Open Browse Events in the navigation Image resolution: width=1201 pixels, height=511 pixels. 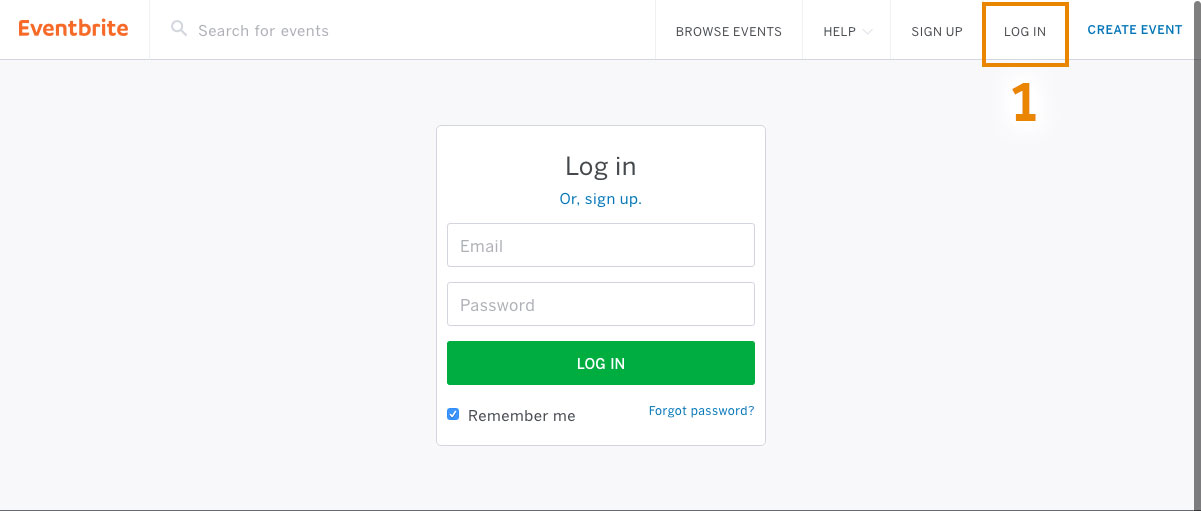[728, 31]
